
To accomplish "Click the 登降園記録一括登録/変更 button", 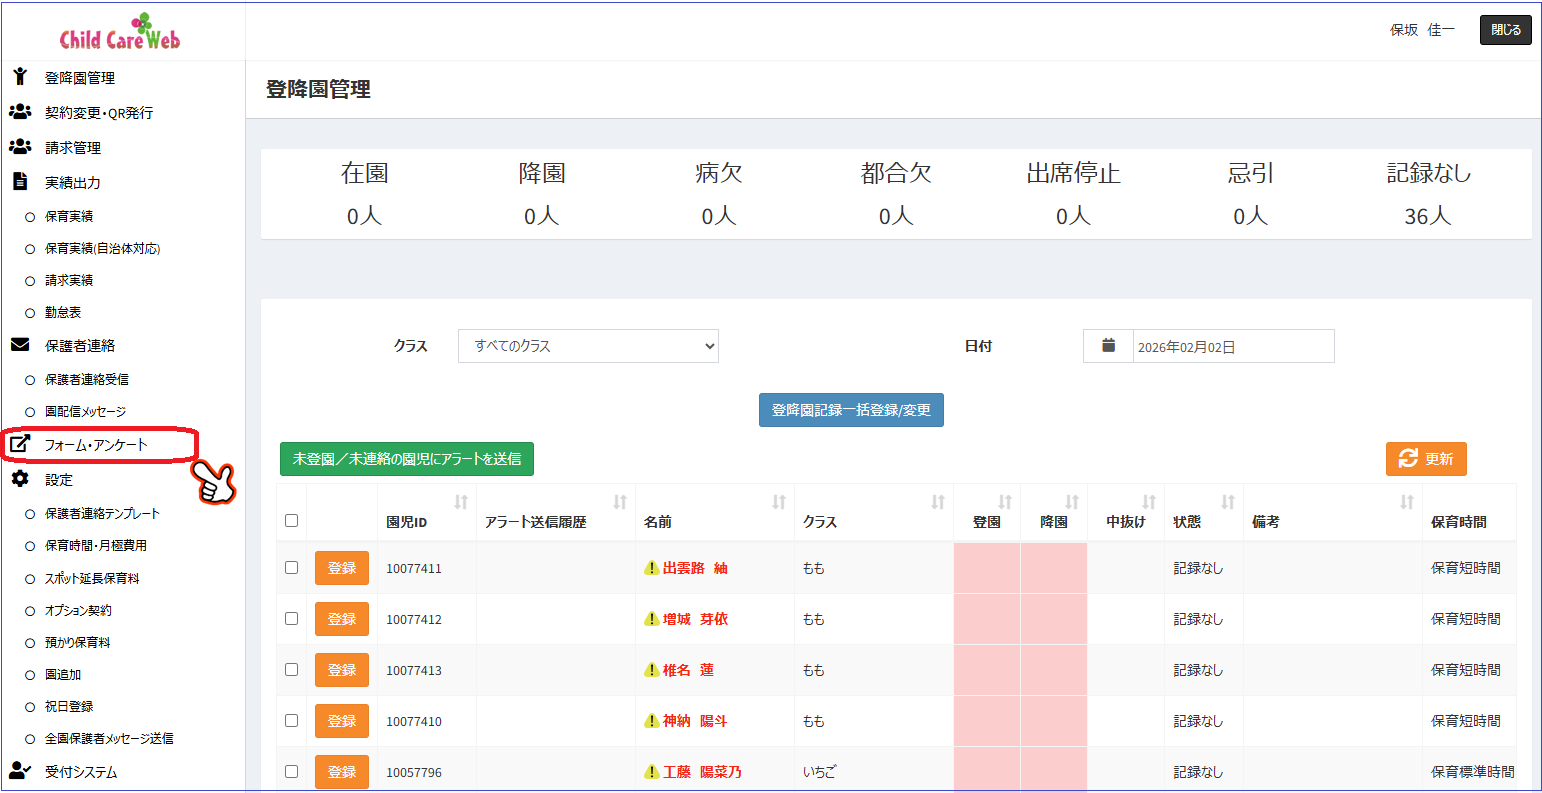I will (851, 410).
